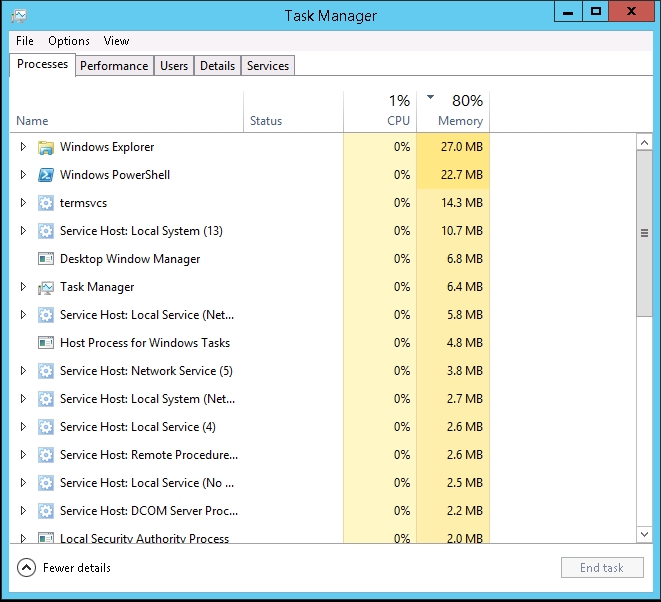Sort by the CPU column header
661x602 pixels.
(380, 112)
